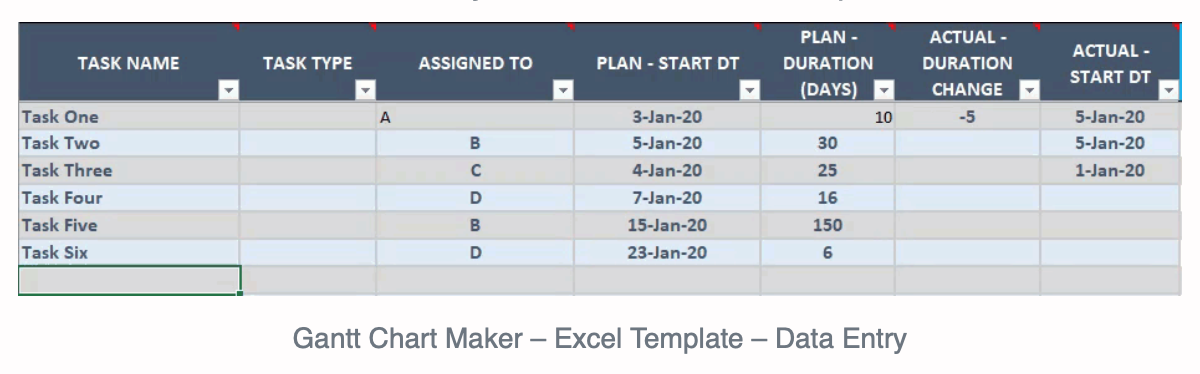Select the Task One name cell
1200x374 pixels.
(129, 117)
